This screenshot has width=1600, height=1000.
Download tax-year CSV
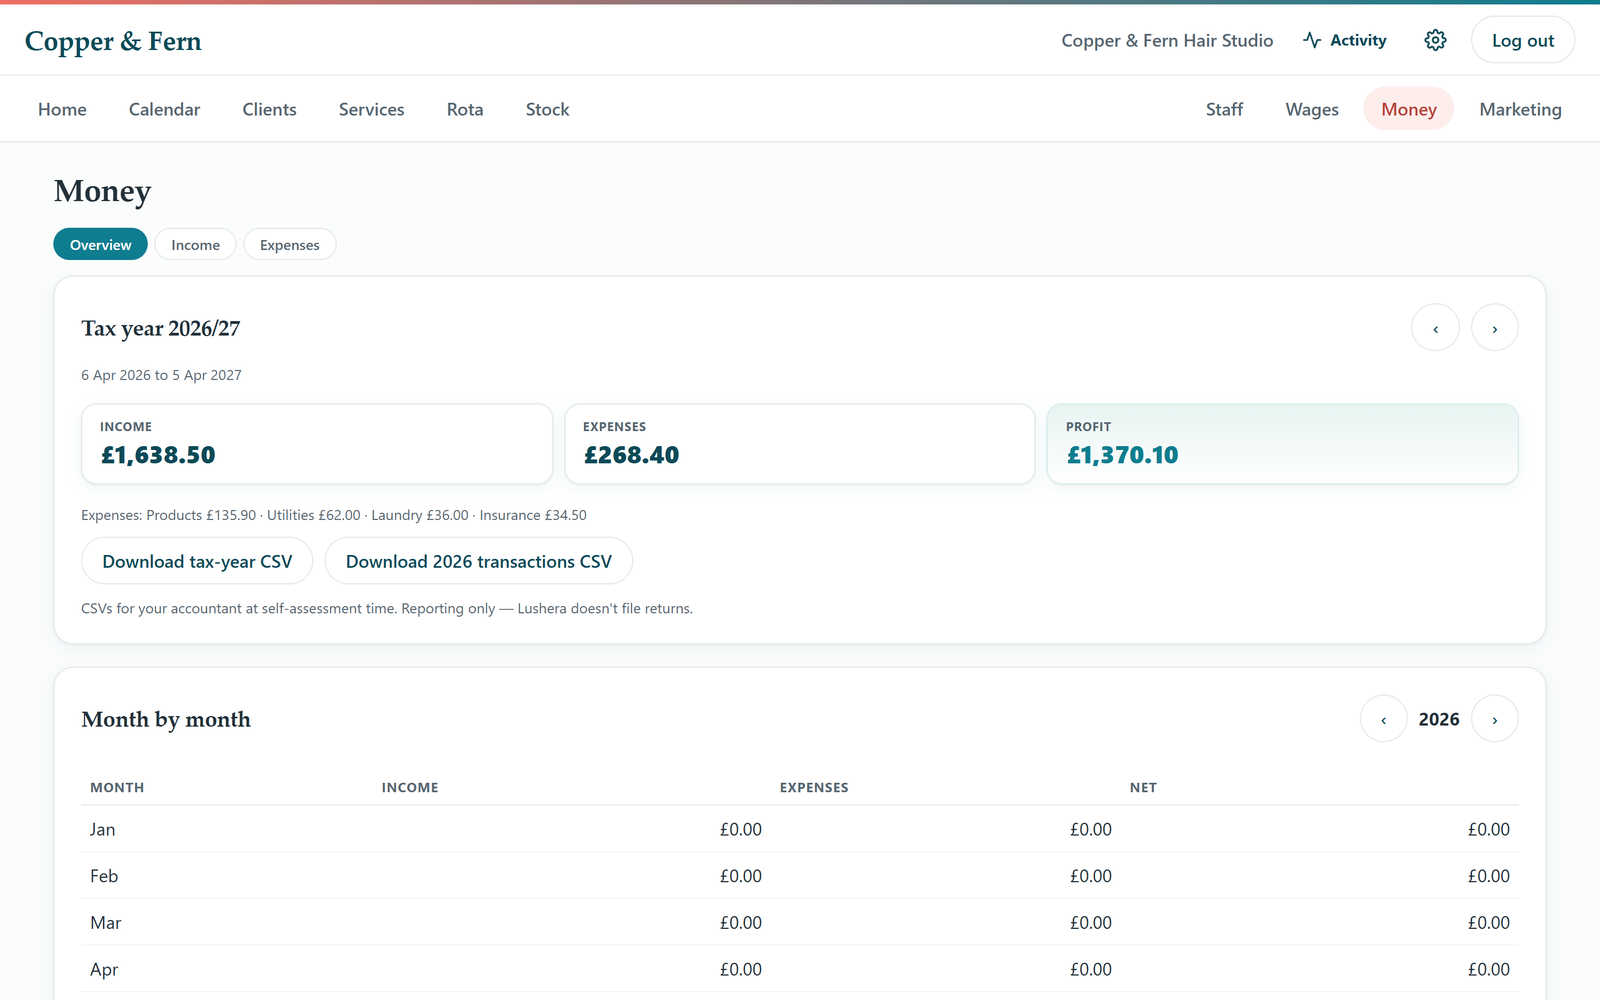click(197, 561)
